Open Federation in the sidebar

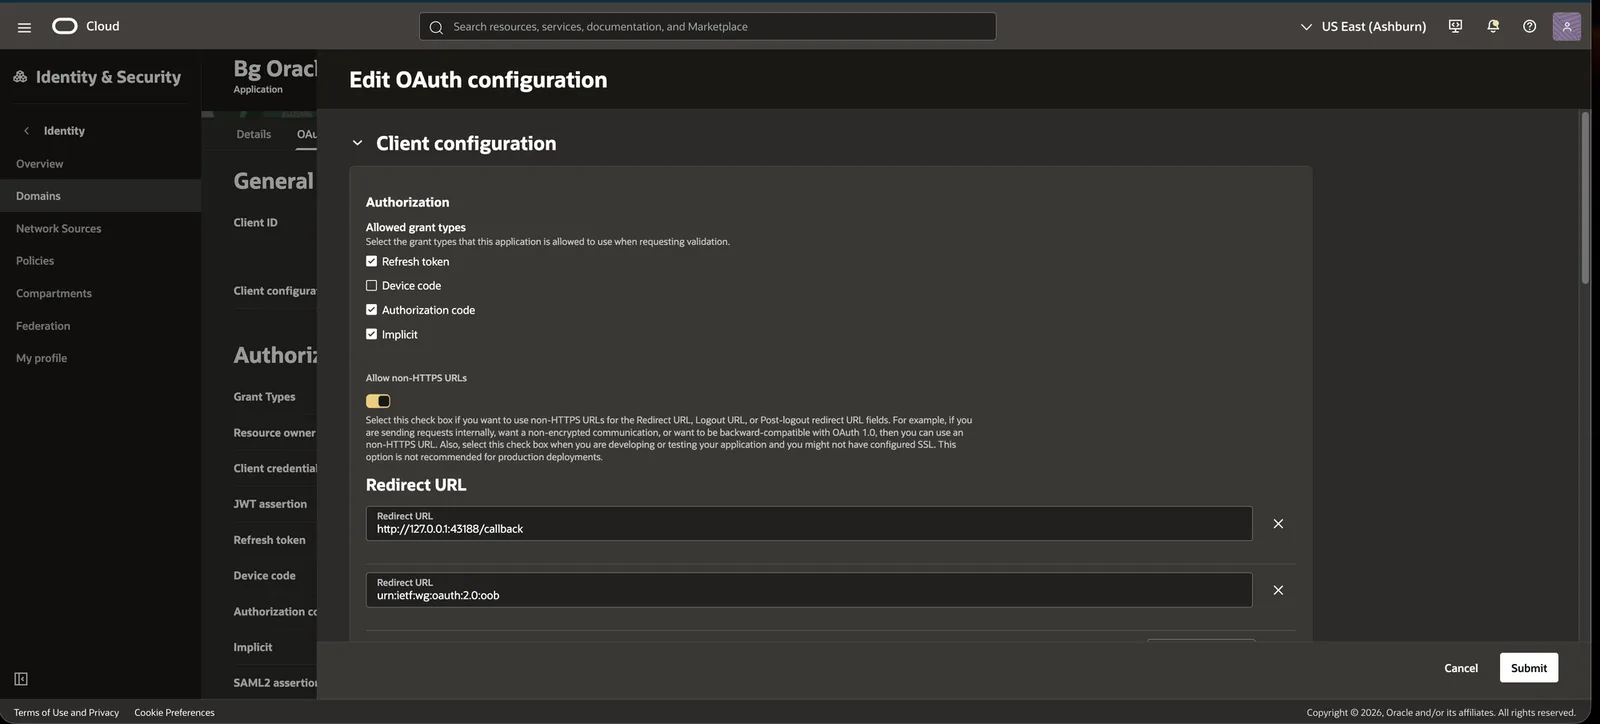(x=43, y=326)
